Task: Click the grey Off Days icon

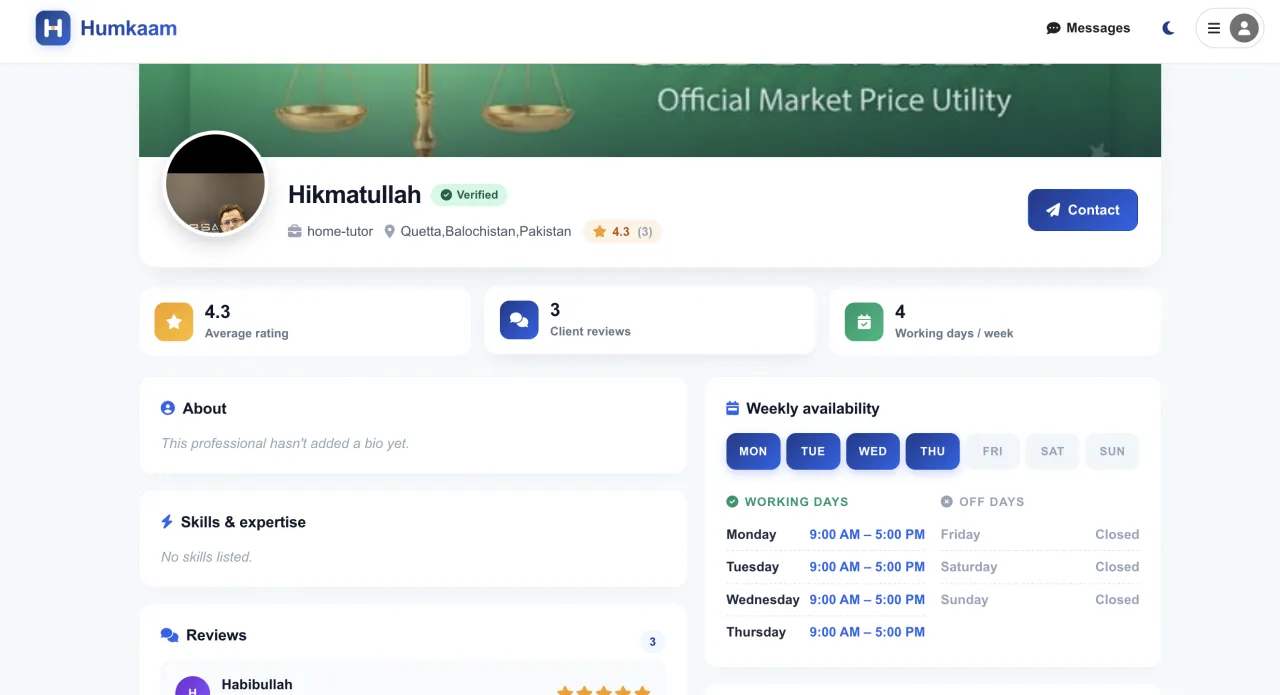Action: coord(947,501)
